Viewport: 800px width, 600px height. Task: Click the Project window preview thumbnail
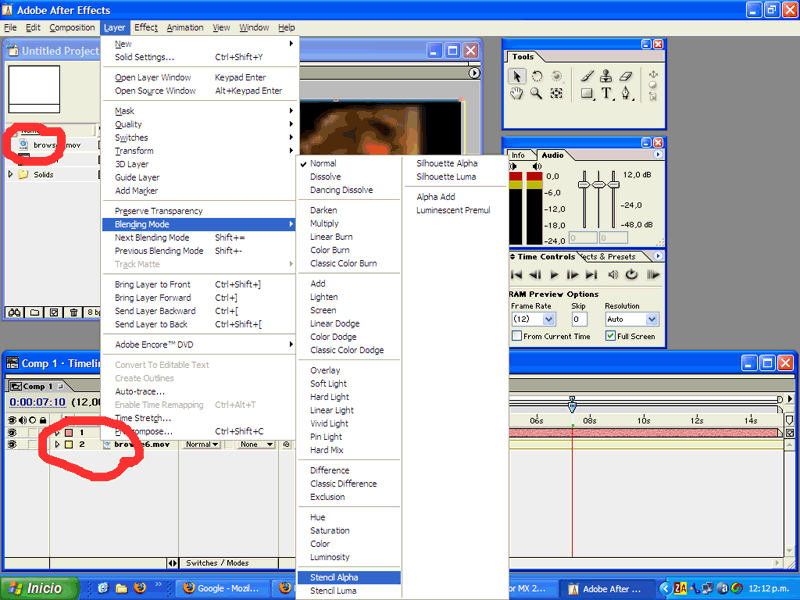34,89
